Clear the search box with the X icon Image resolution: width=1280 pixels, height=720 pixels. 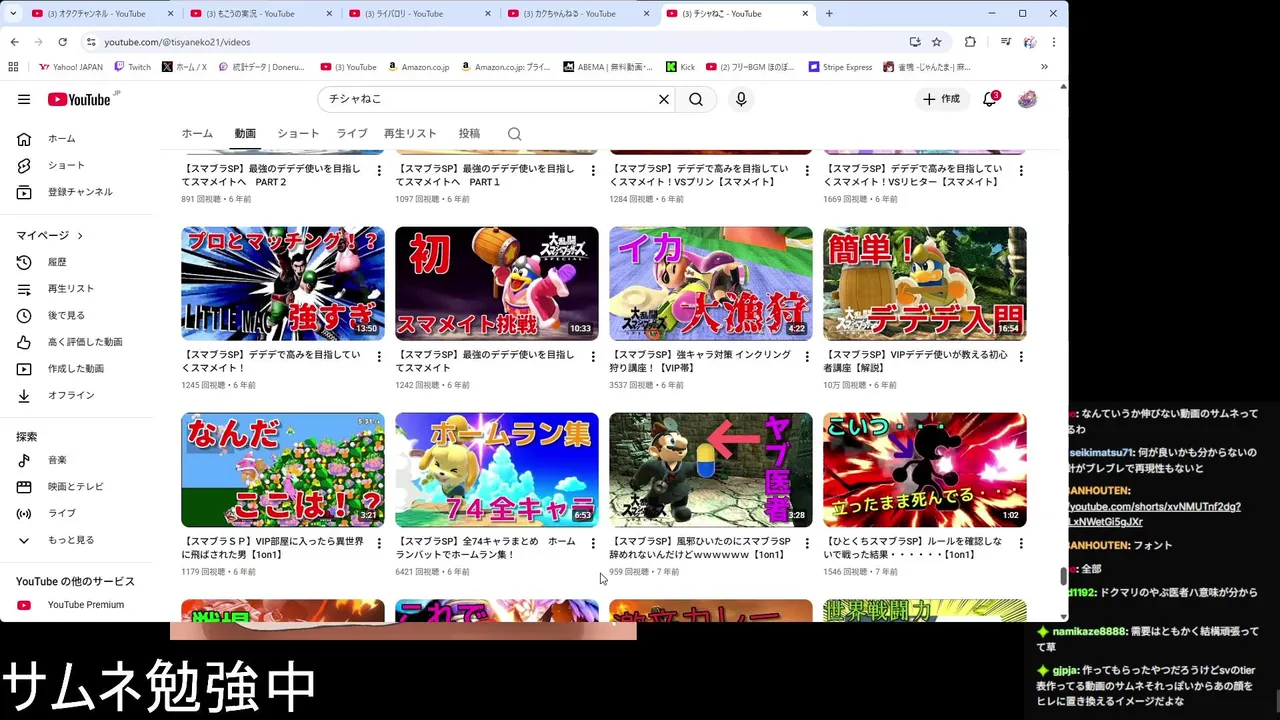pyautogui.click(x=663, y=99)
